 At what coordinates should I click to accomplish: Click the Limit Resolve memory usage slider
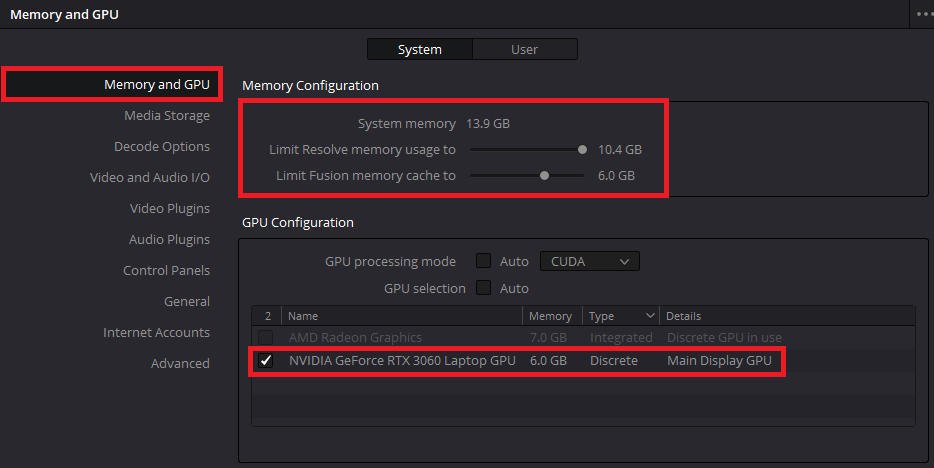582,150
